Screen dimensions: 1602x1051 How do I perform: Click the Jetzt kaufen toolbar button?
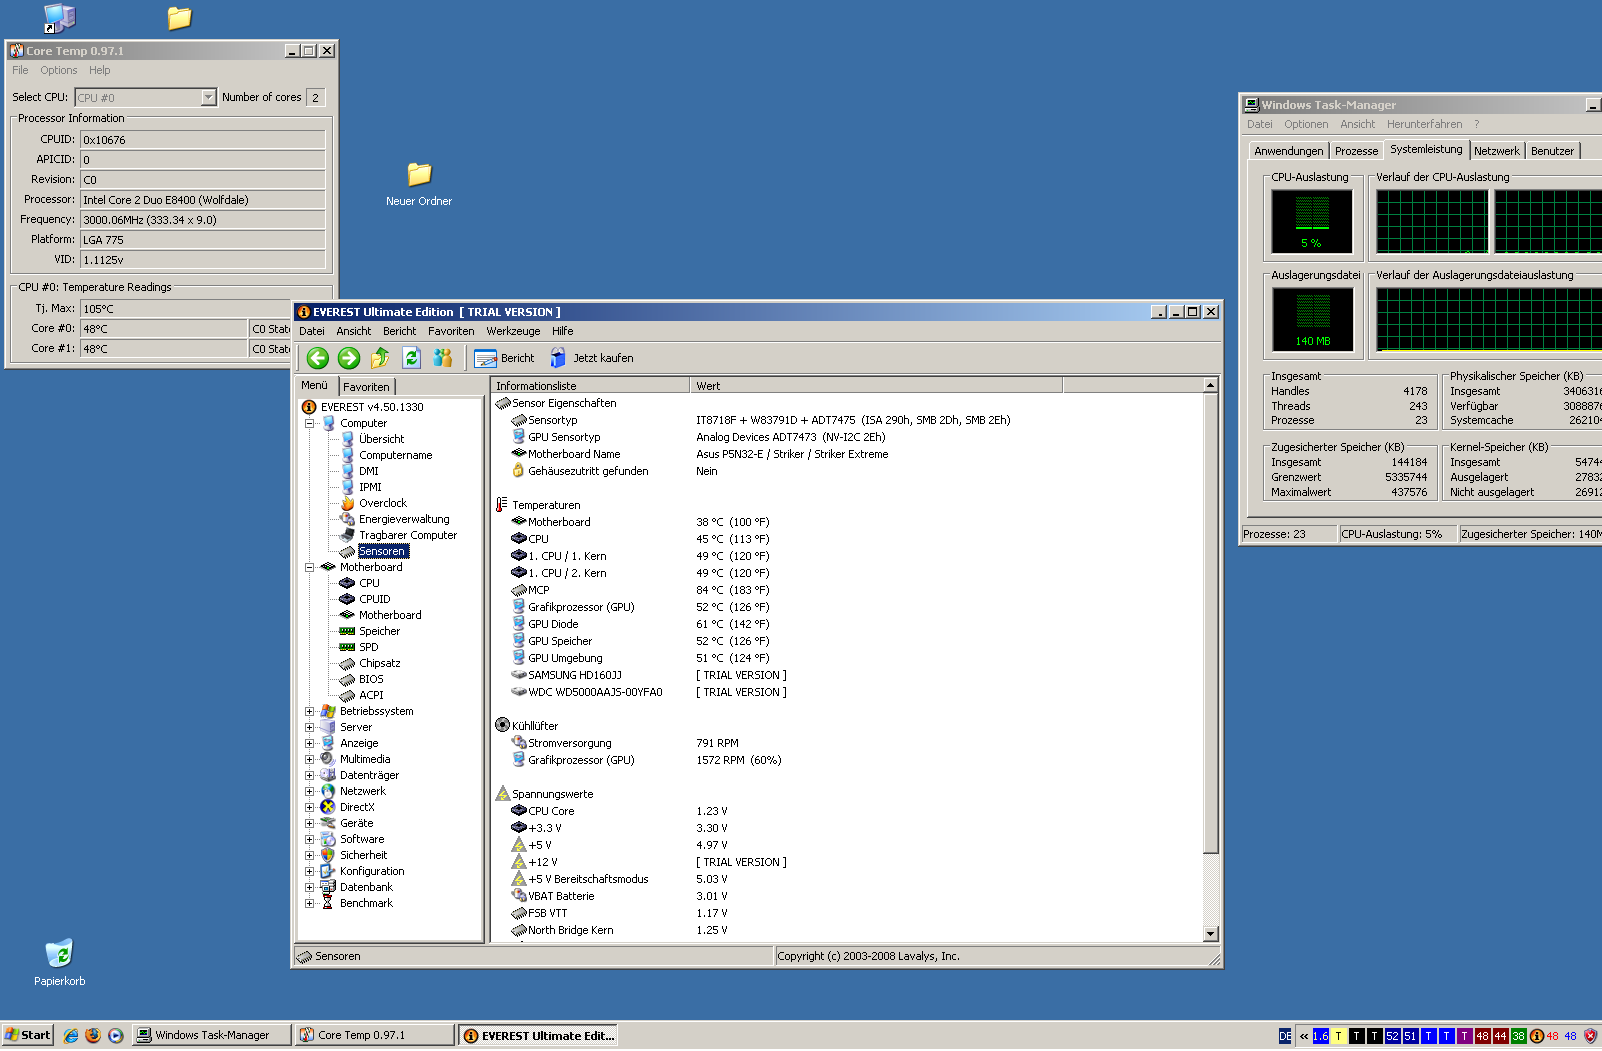[591, 358]
